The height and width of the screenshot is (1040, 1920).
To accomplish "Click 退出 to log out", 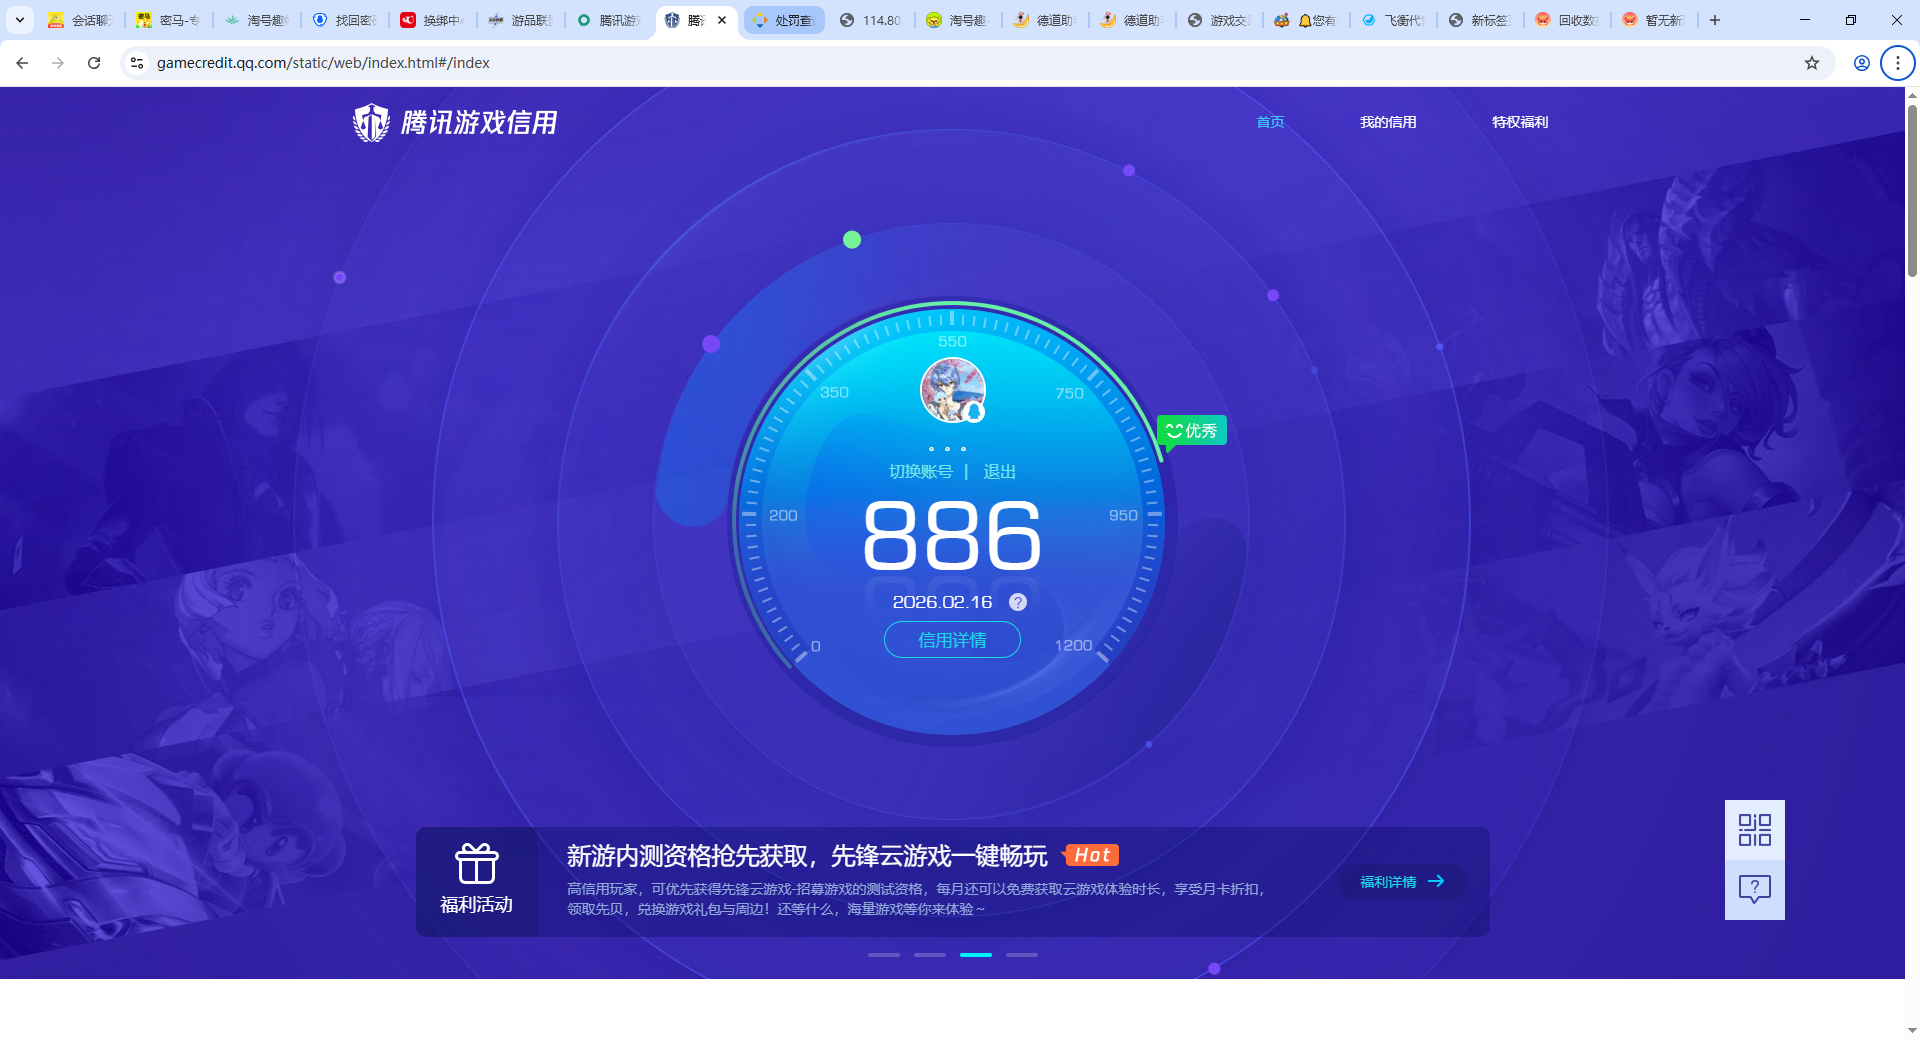I will coord(1000,471).
